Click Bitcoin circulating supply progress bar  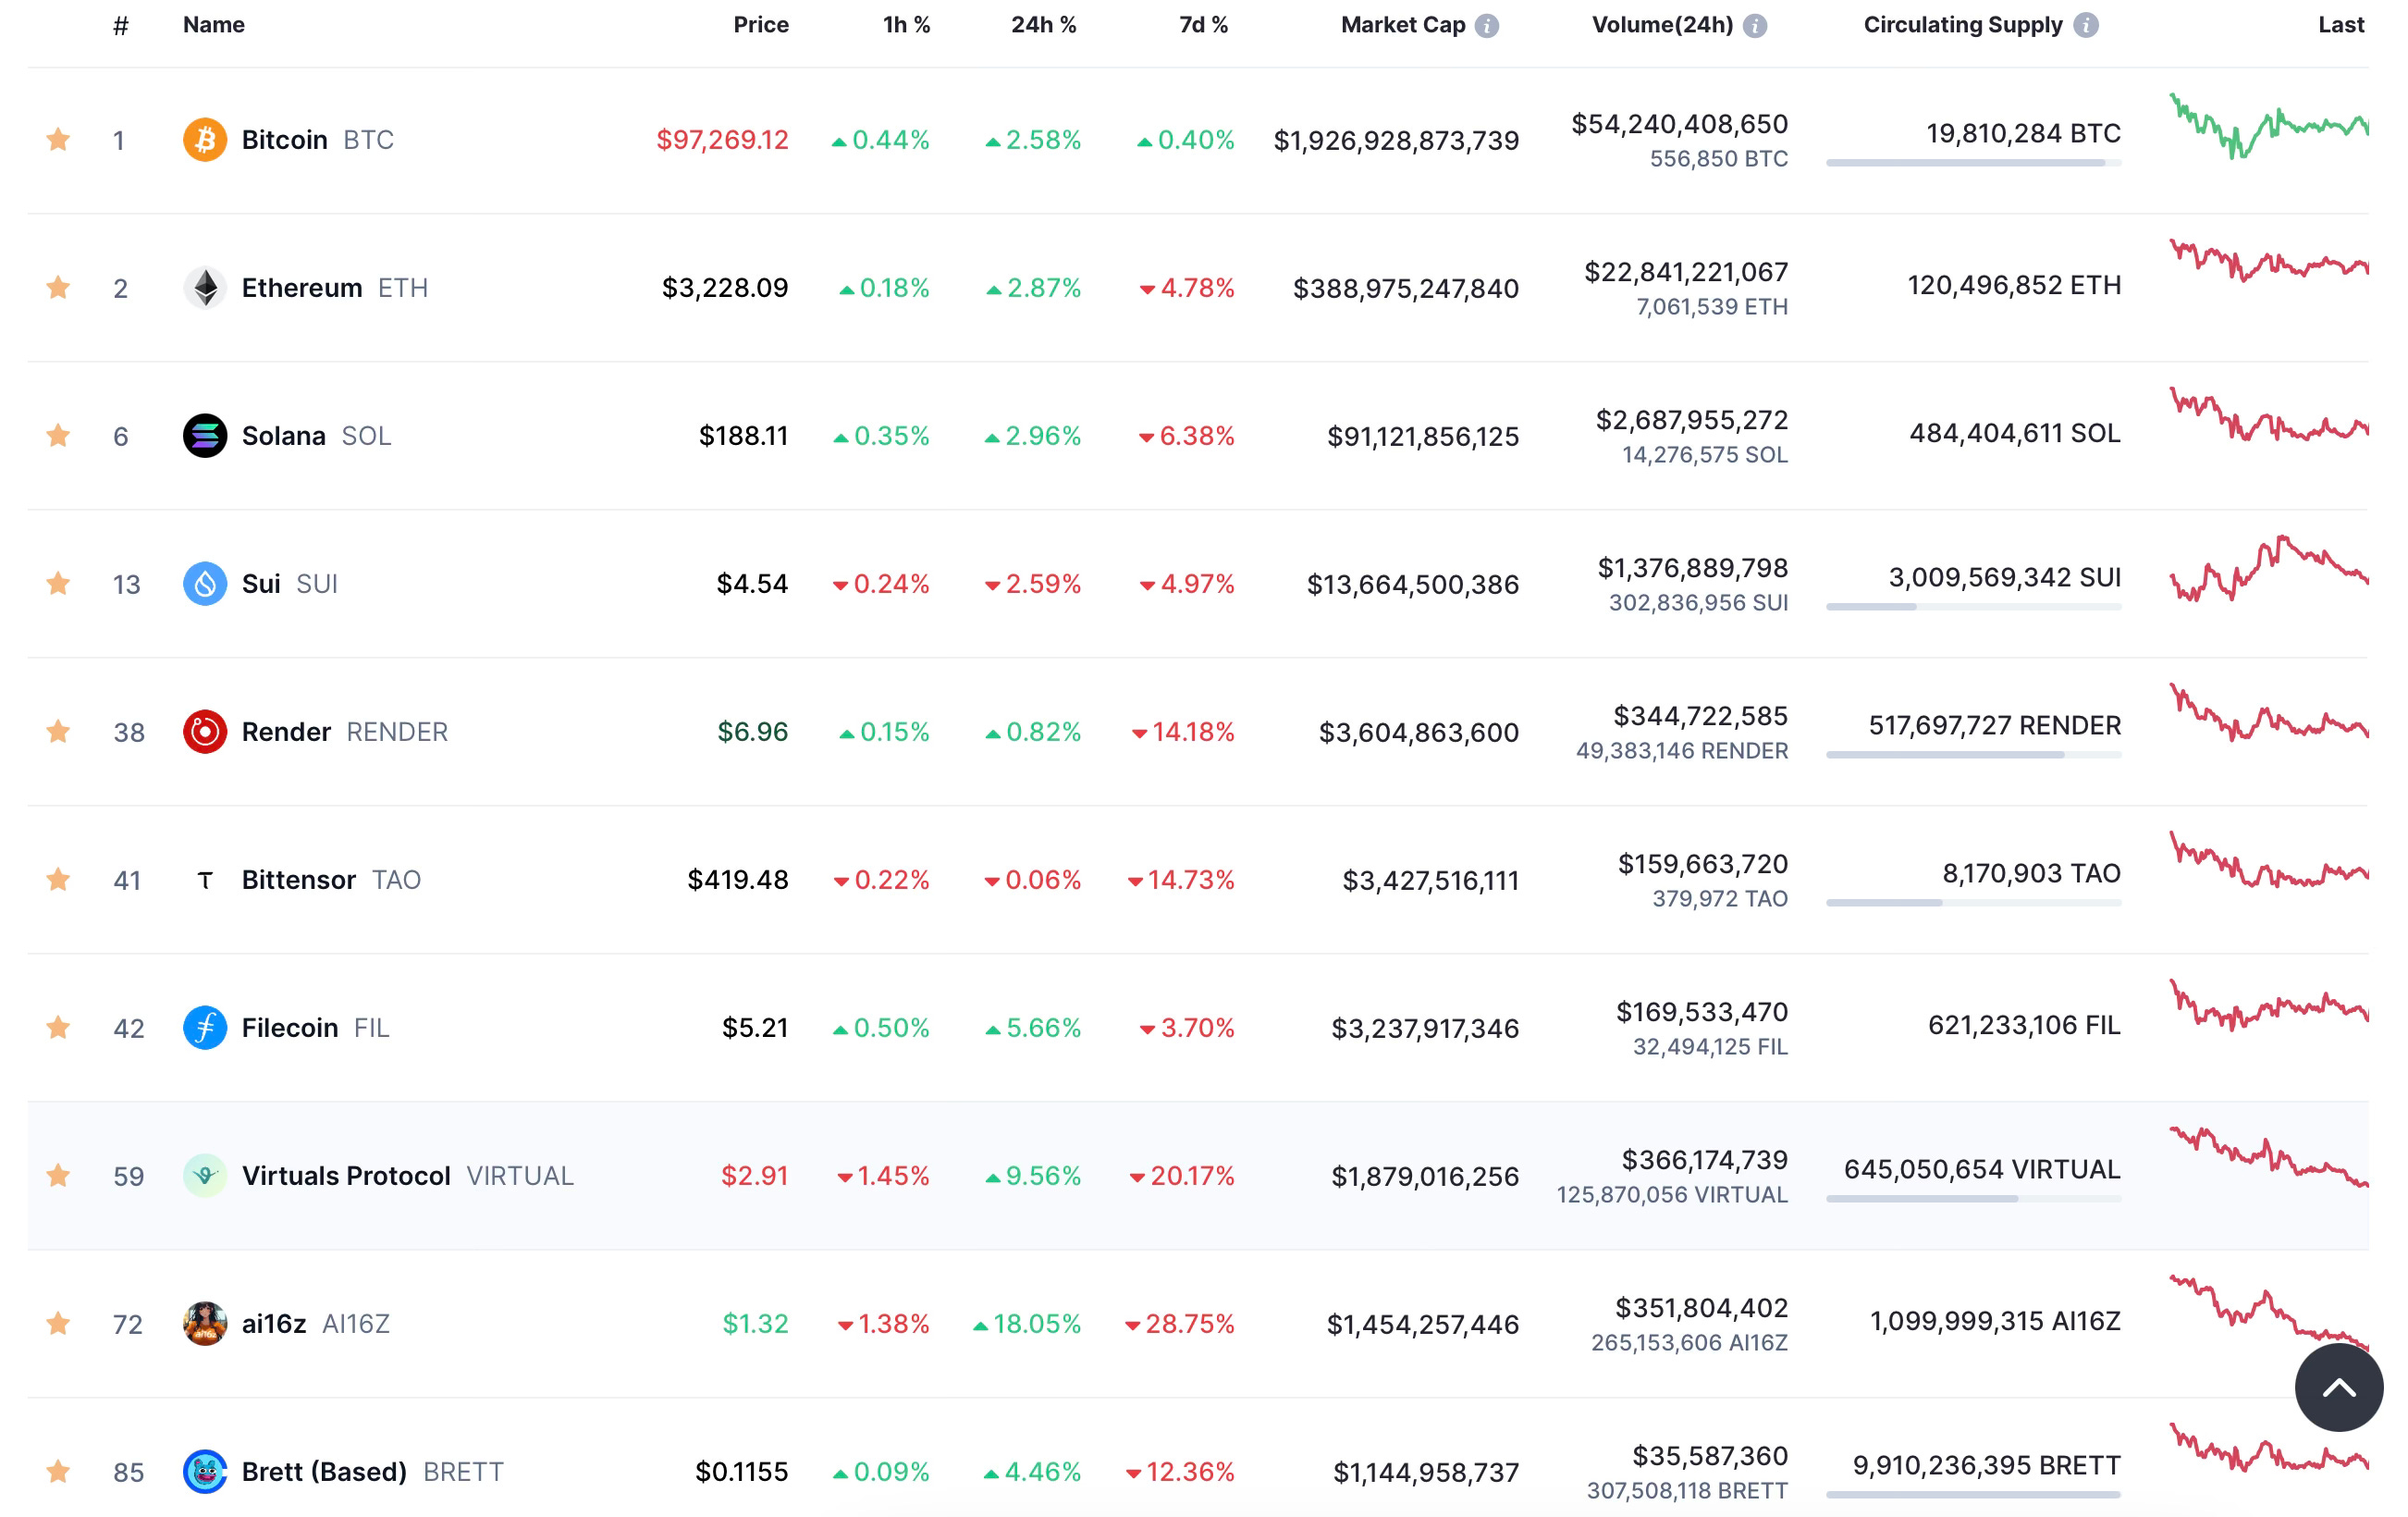pos(1972,163)
